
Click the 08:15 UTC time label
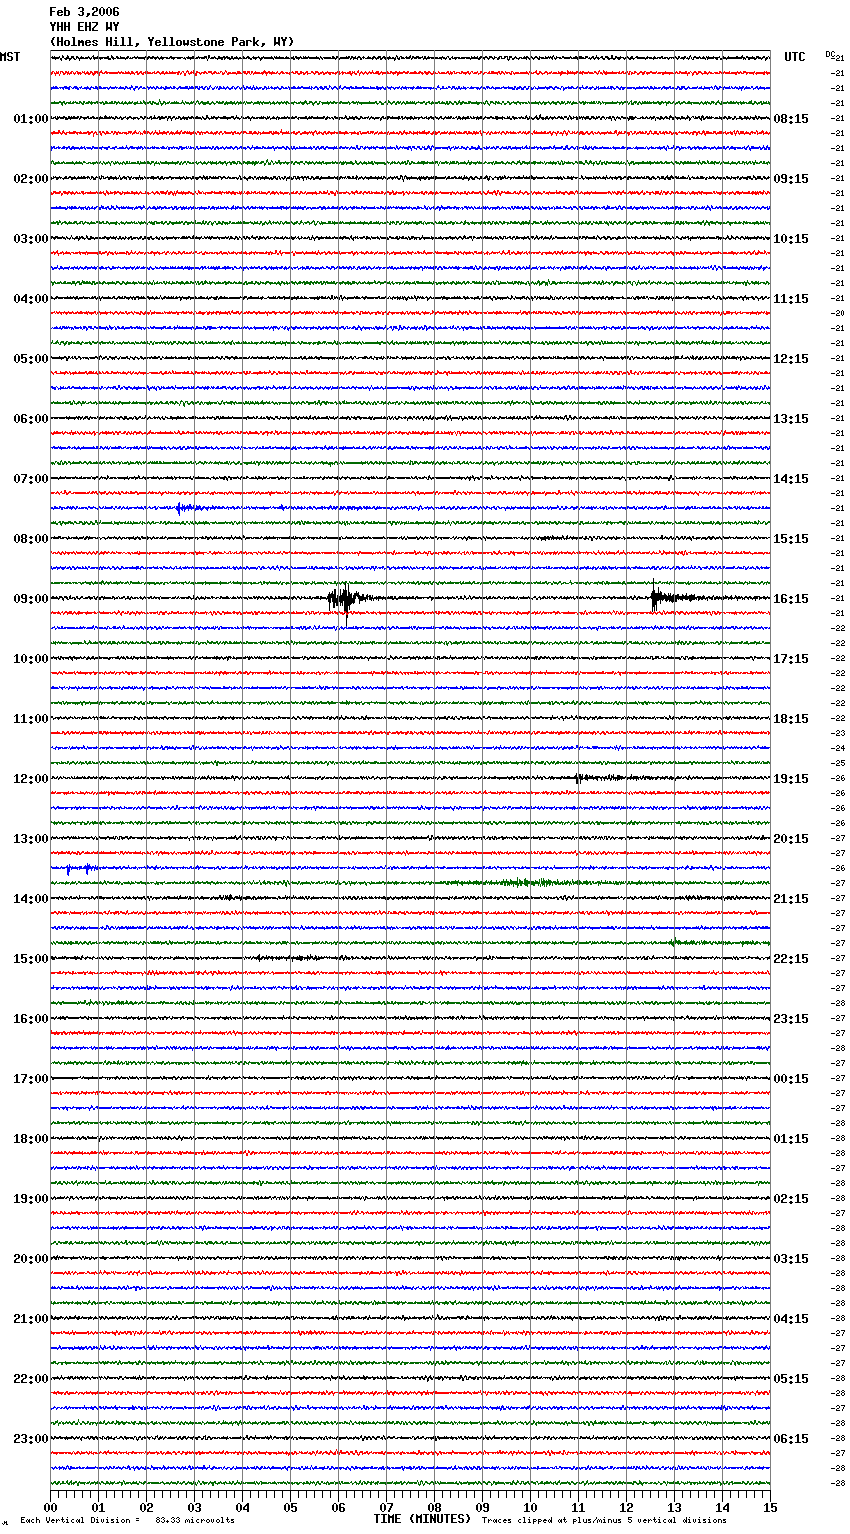pyautogui.click(x=791, y=119)
